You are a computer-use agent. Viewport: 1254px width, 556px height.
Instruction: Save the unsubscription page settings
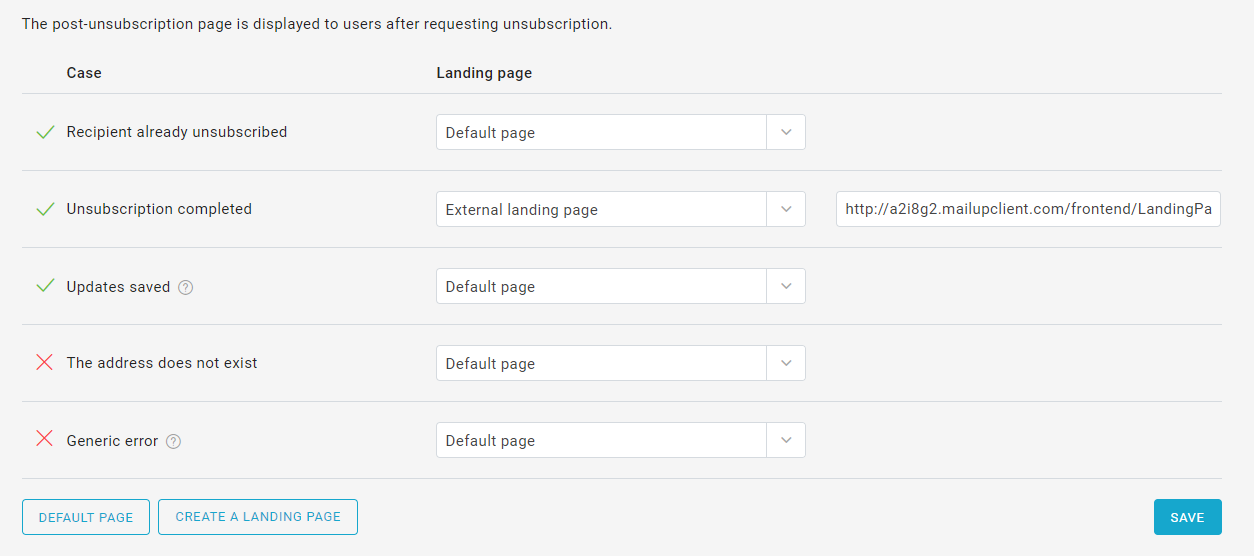point(1187,517)
